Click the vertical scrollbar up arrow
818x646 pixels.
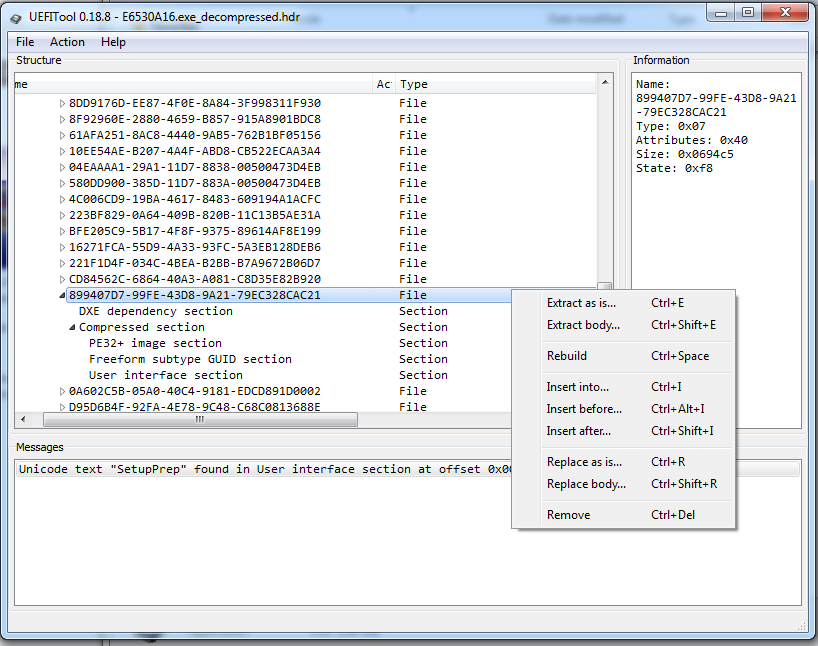tap(605, 82)
